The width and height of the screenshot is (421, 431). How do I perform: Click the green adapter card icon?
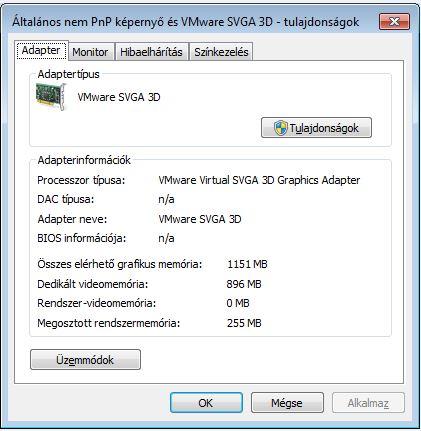click(x=51, y=97)
